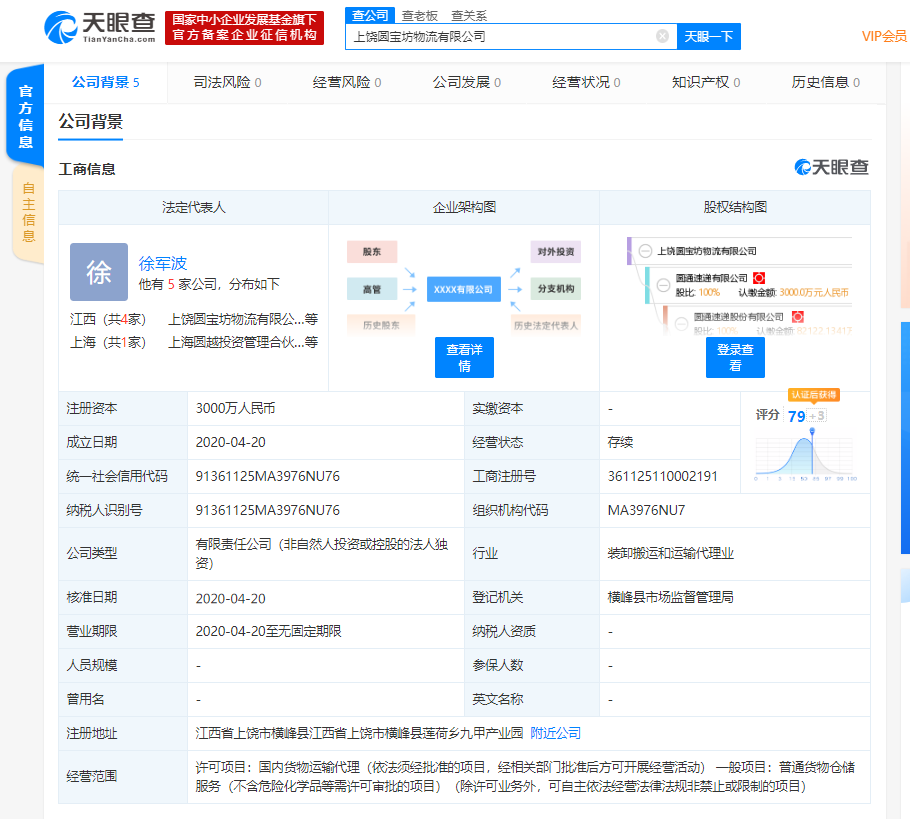Click the clear (x) icon inside the search box
This screenshot has height=819, width=910.
click(x=660, y=36)
